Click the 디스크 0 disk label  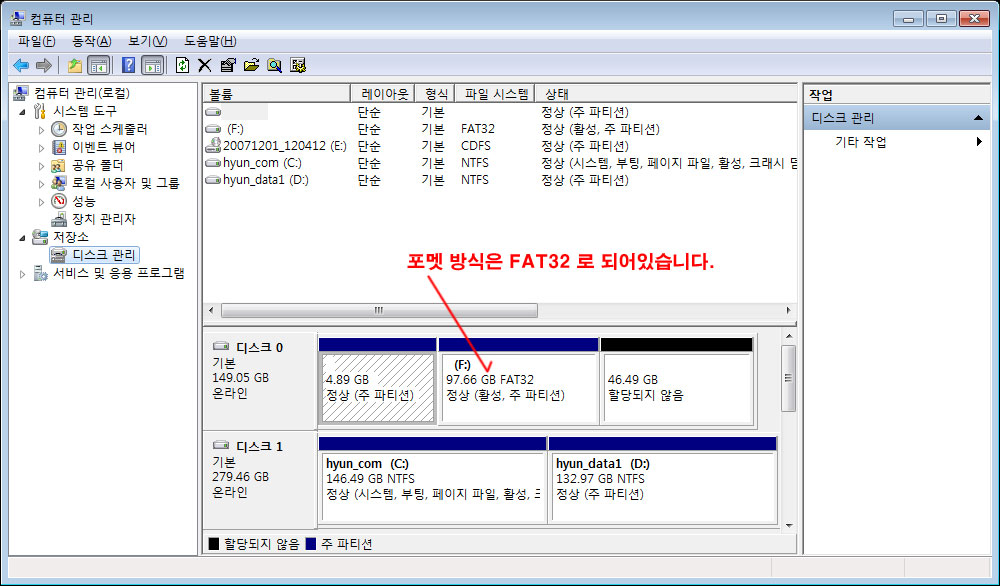(x=260, y=348)
